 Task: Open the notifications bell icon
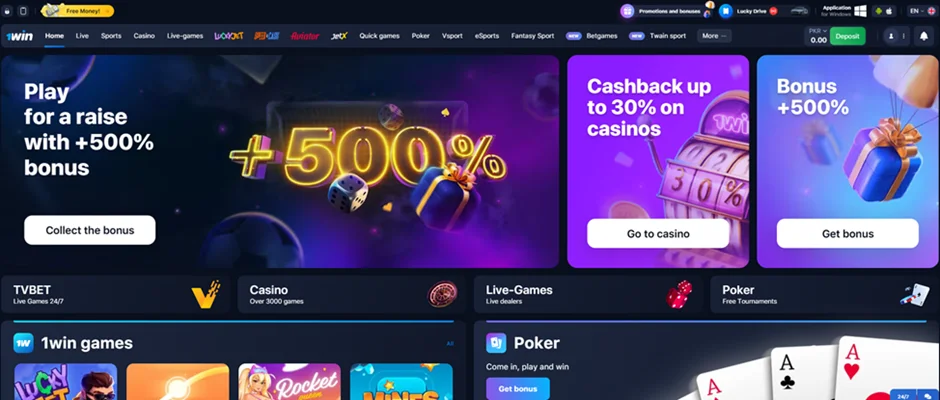point(923,36)
